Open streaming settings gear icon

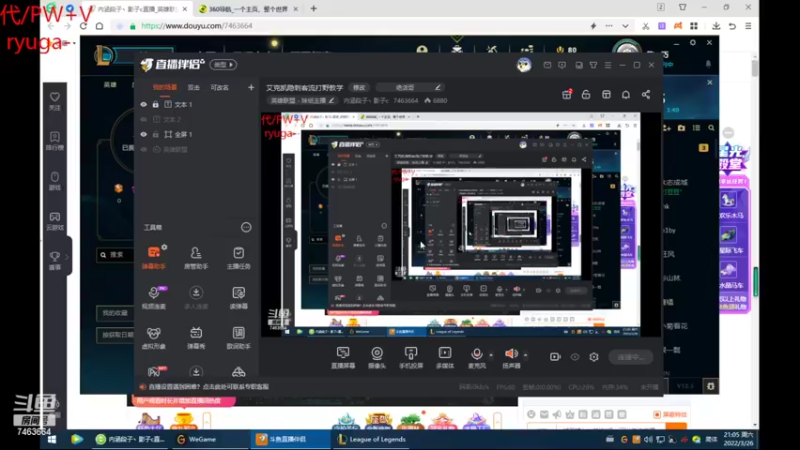594,357
